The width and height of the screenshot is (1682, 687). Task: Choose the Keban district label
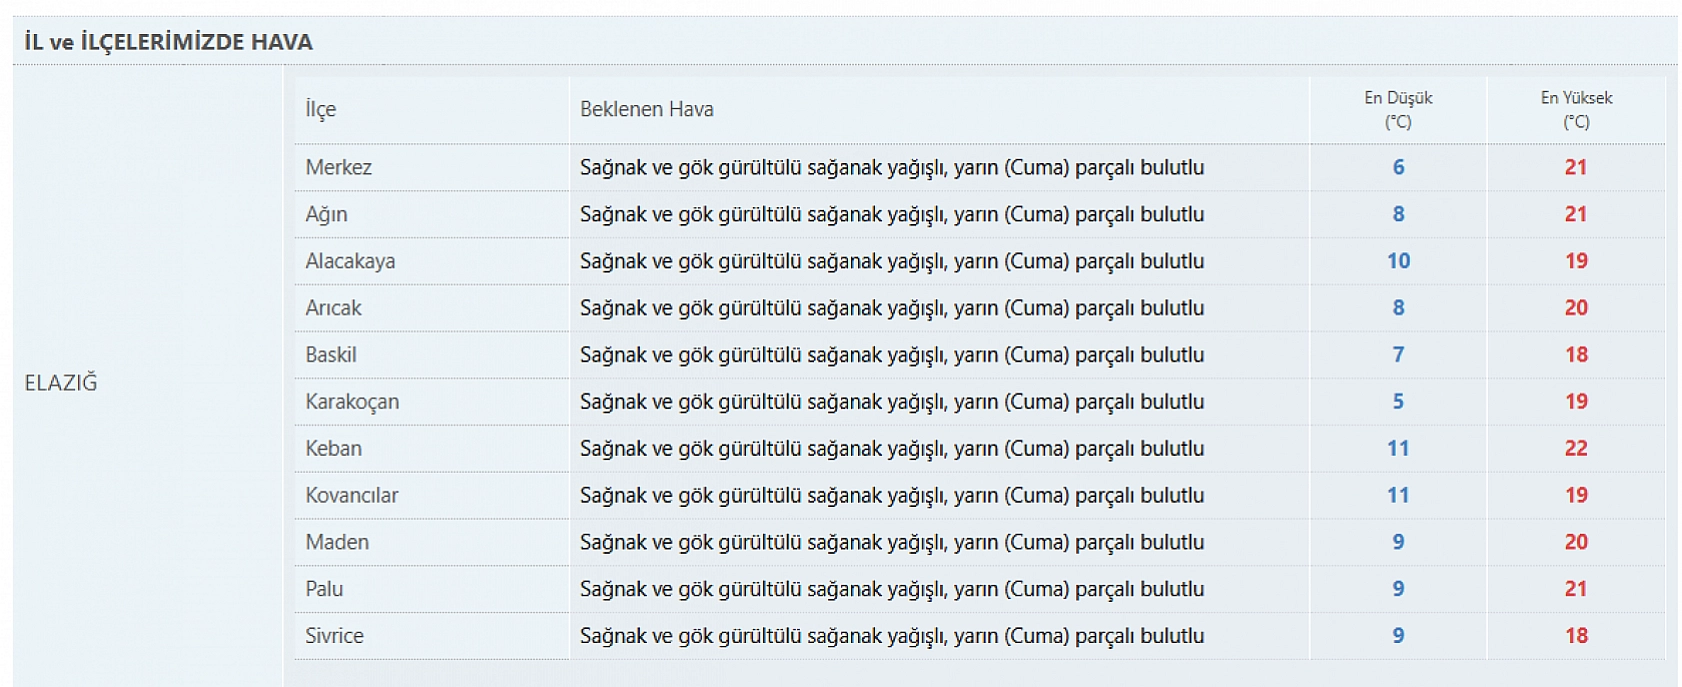(333, 449)
